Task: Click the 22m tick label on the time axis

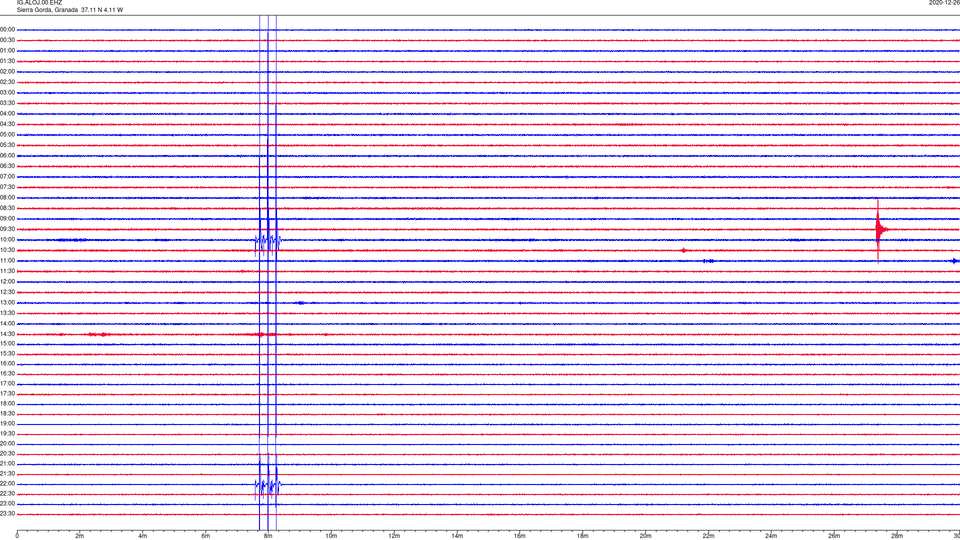Action: coord(708,536)
